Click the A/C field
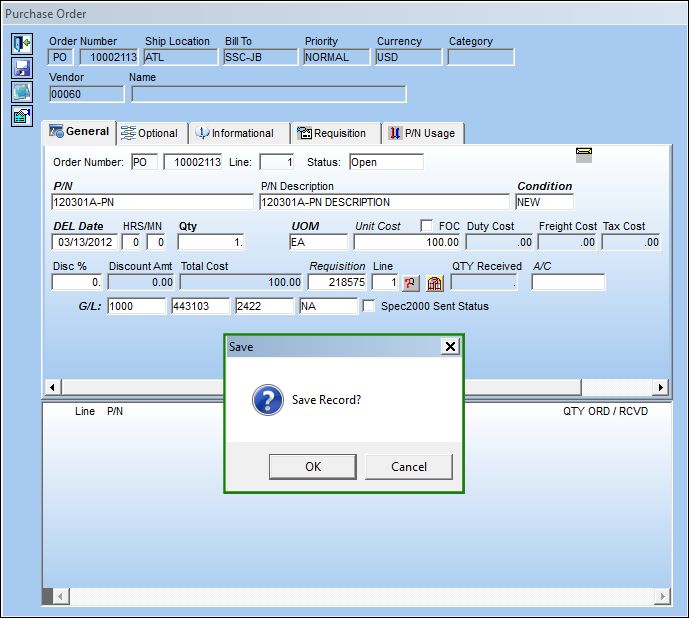 [568, 282]
